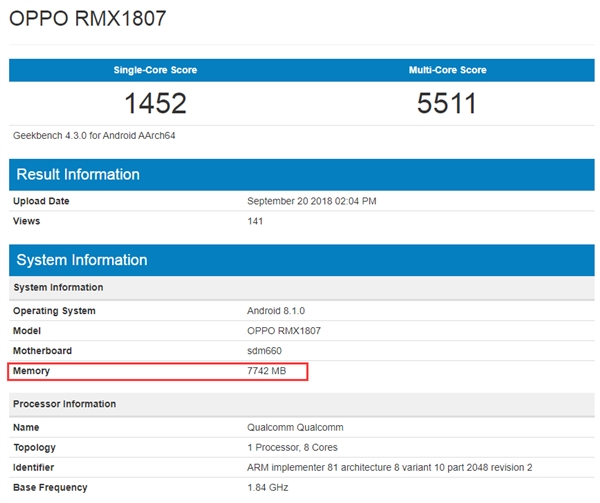Click the Result Information section banner
Viewport: 600px width, 503px height.
78,174
